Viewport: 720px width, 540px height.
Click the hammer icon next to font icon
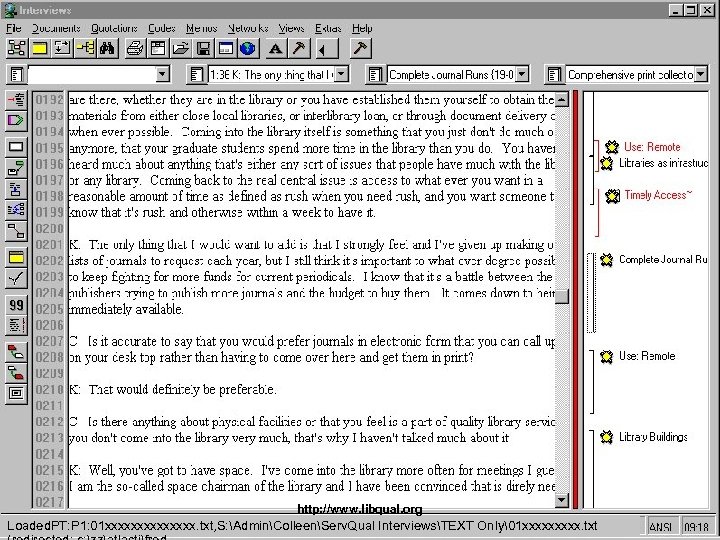[299, 48]
